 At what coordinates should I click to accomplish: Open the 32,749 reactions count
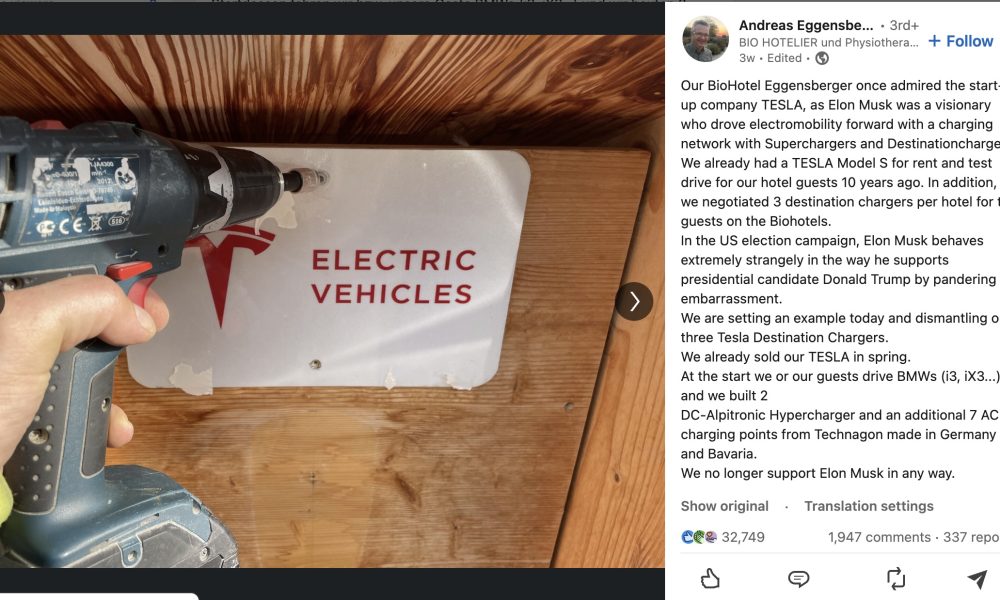[743, 537]
